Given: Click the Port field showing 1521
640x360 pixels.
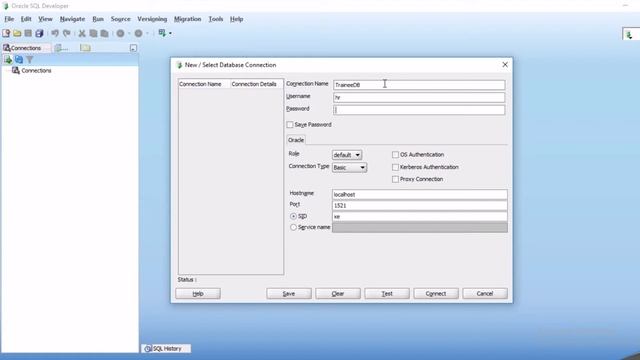Looking at the screenshot, I should 420,206.
